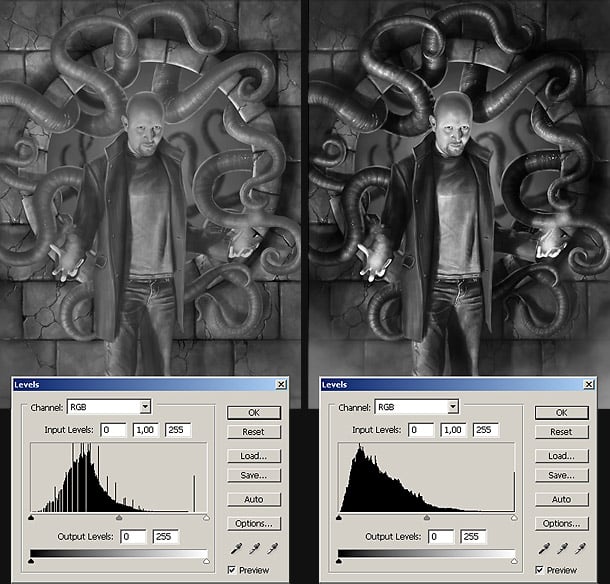Viewport: 610px width, 584px height.
Task: Select gray point eyedropper in left Levels dialog
Action: point(254,549)
